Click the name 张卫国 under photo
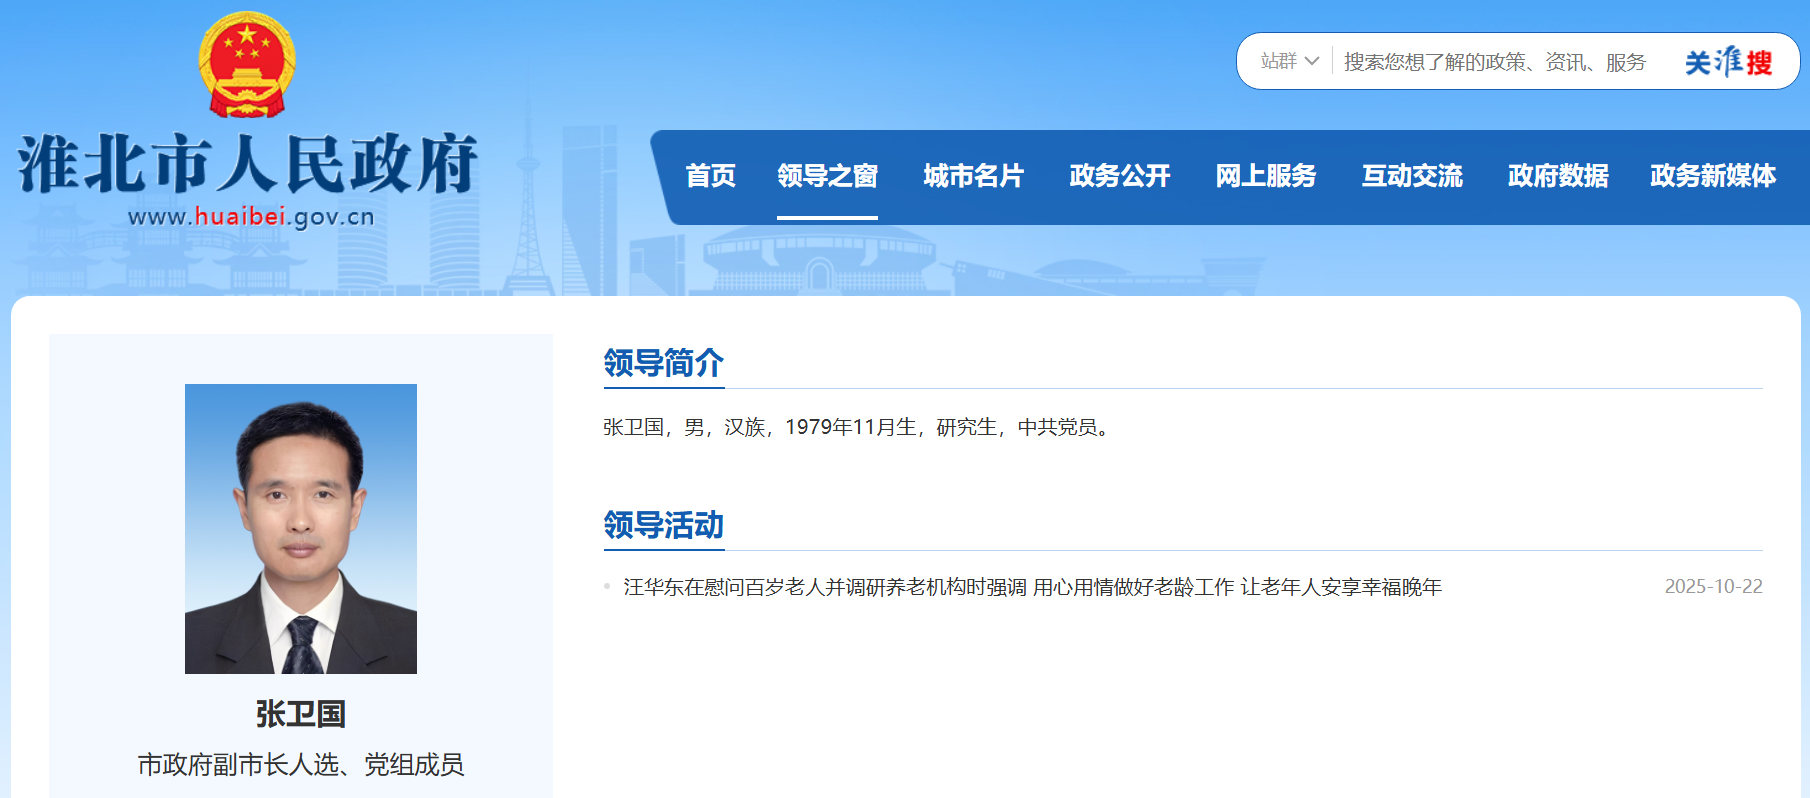Image resolution: width=1810 pixels, height=798 pixels. click(301, 714)
